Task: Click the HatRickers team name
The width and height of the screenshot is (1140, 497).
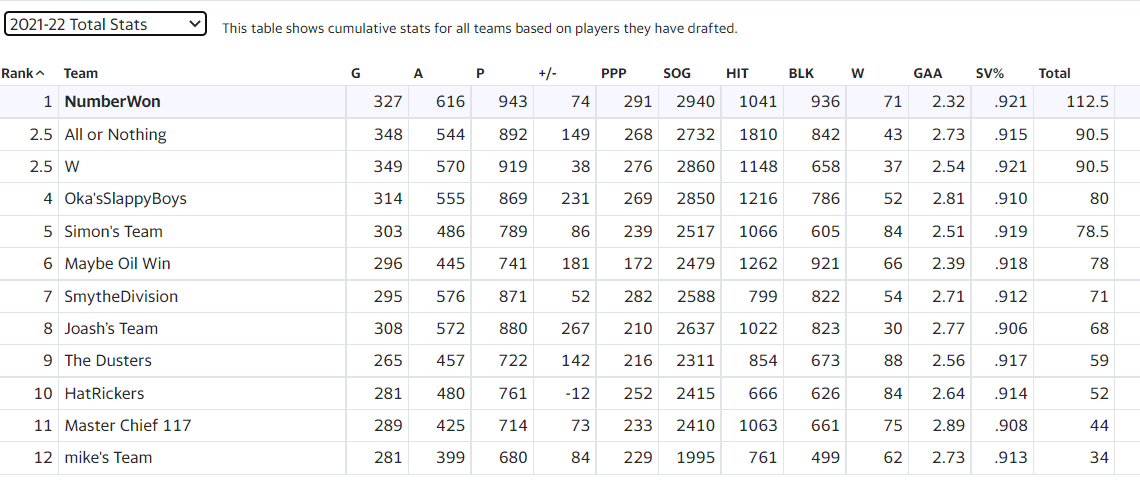Action: click(x=104, y=394)
